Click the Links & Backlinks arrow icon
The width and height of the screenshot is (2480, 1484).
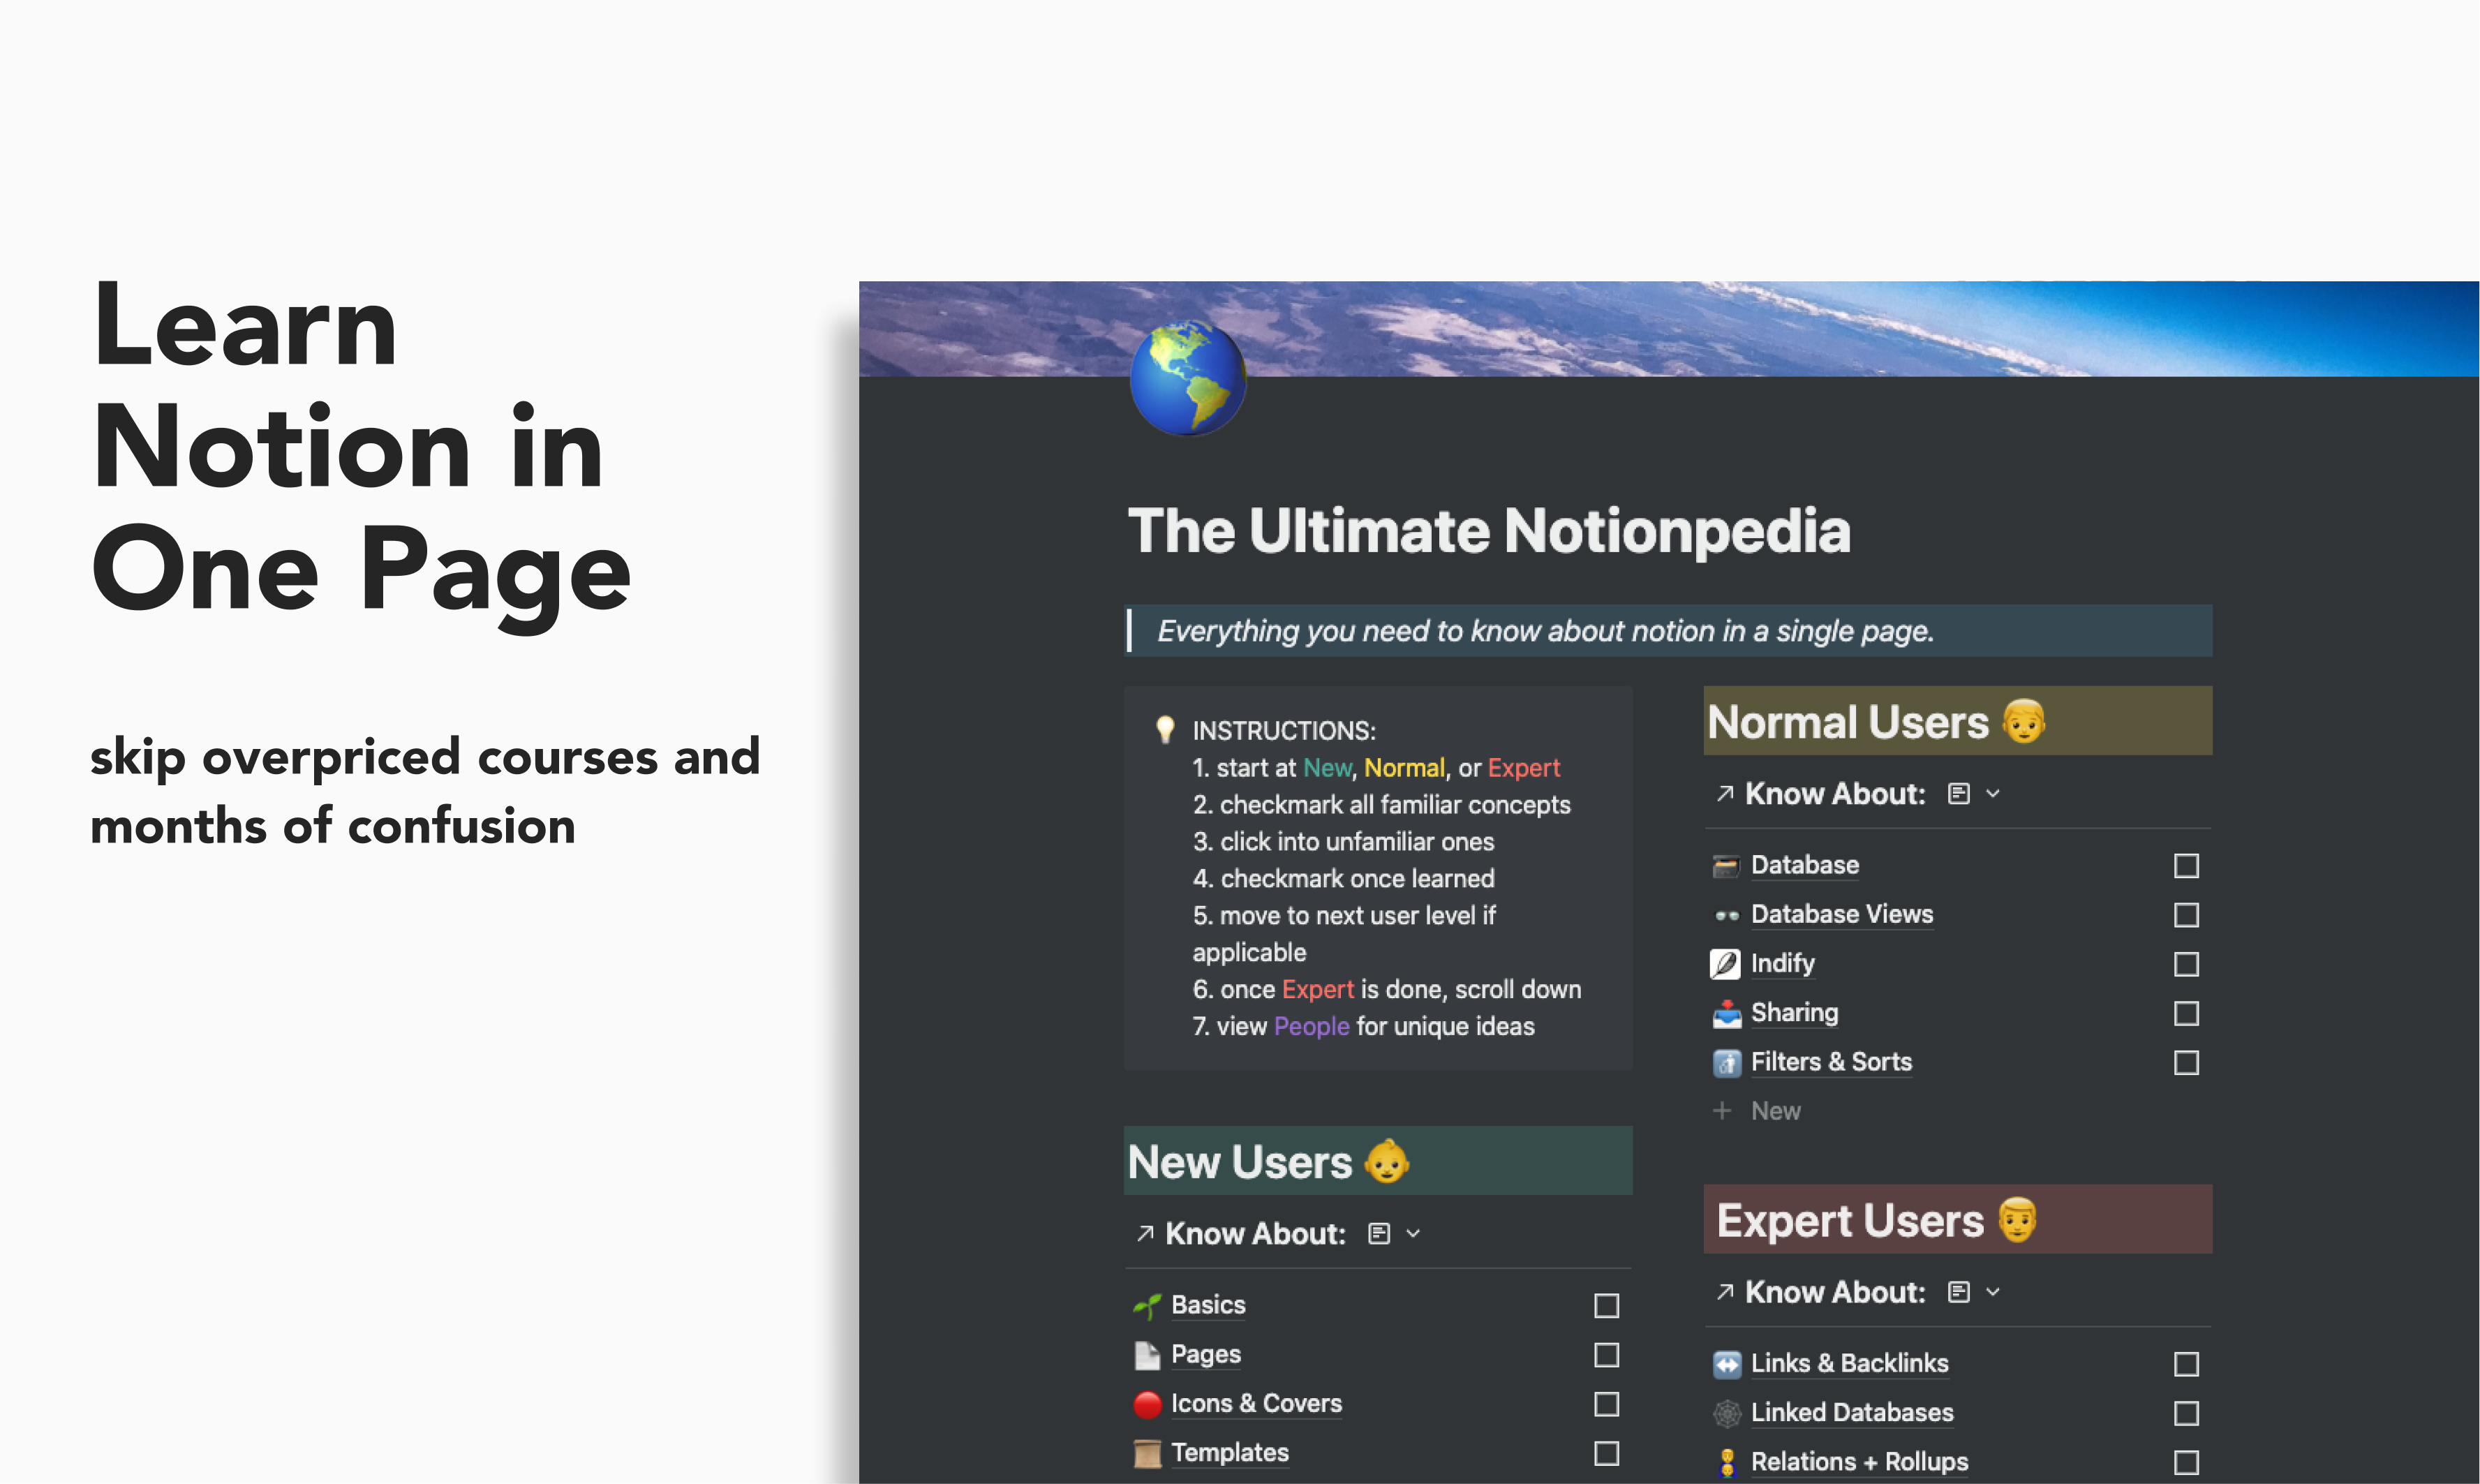[1726, 1364]
